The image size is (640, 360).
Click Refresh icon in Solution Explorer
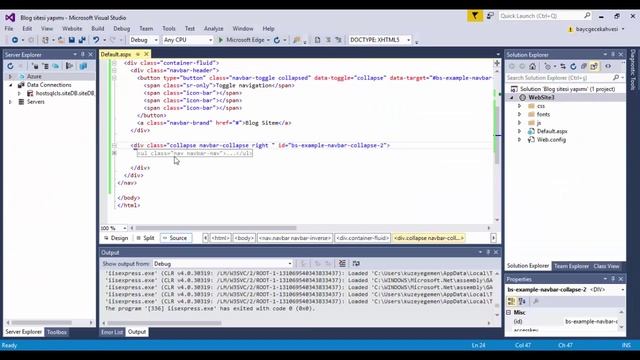click(573, 67)
